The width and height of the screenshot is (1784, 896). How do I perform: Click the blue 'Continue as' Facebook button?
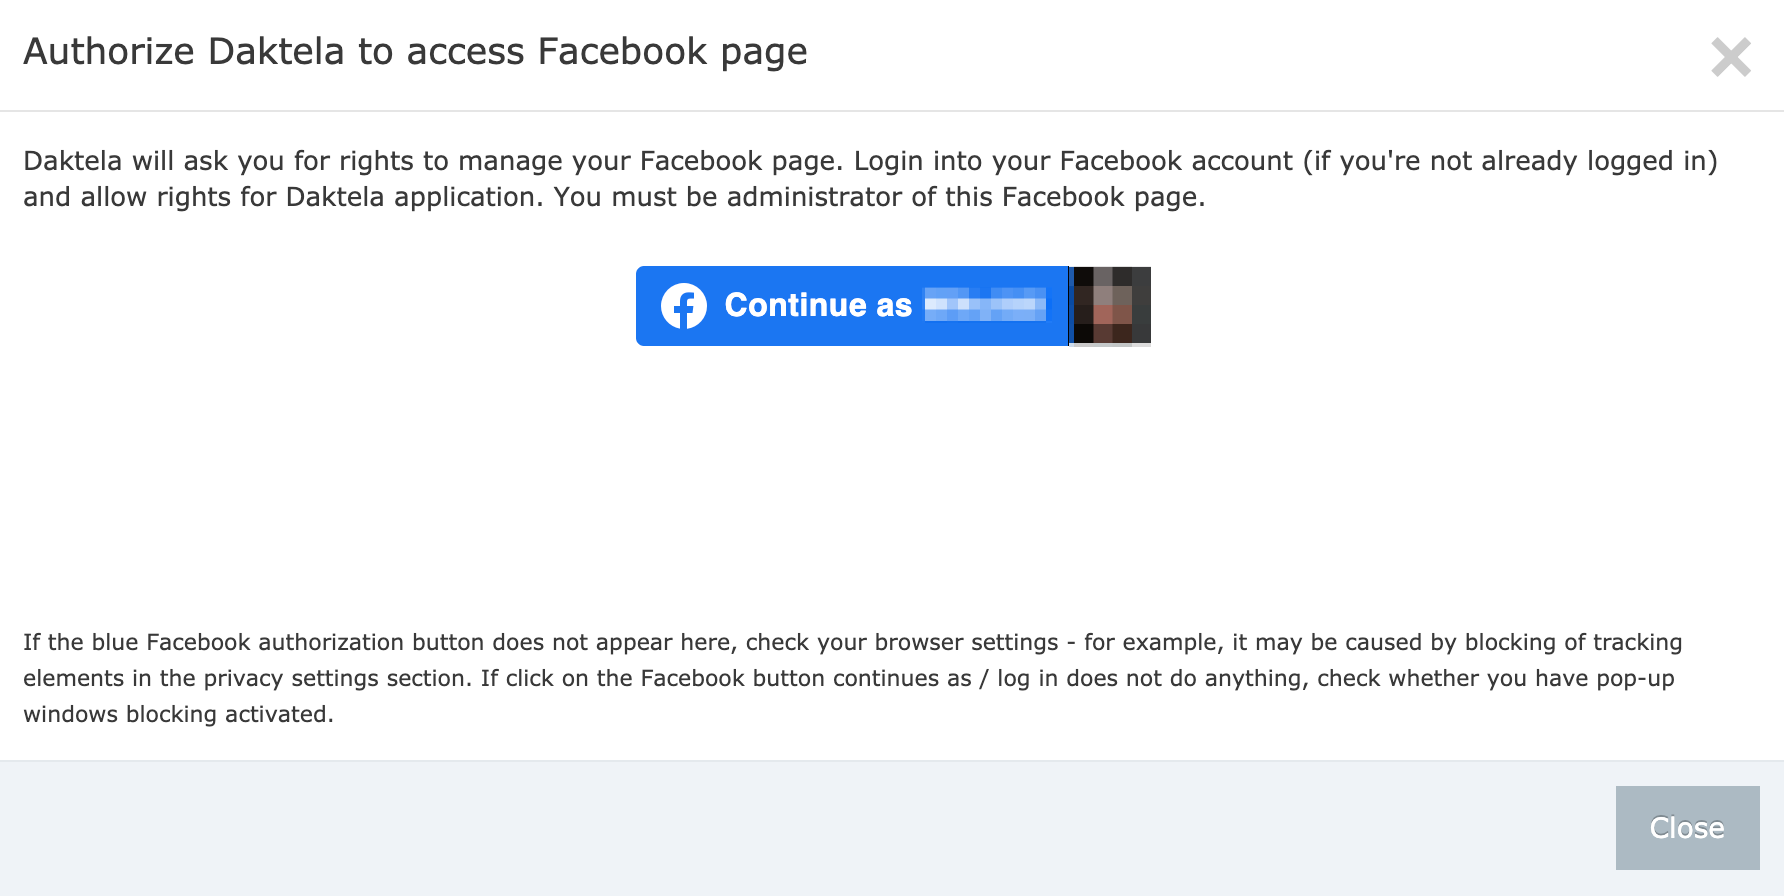pos(850,305)
